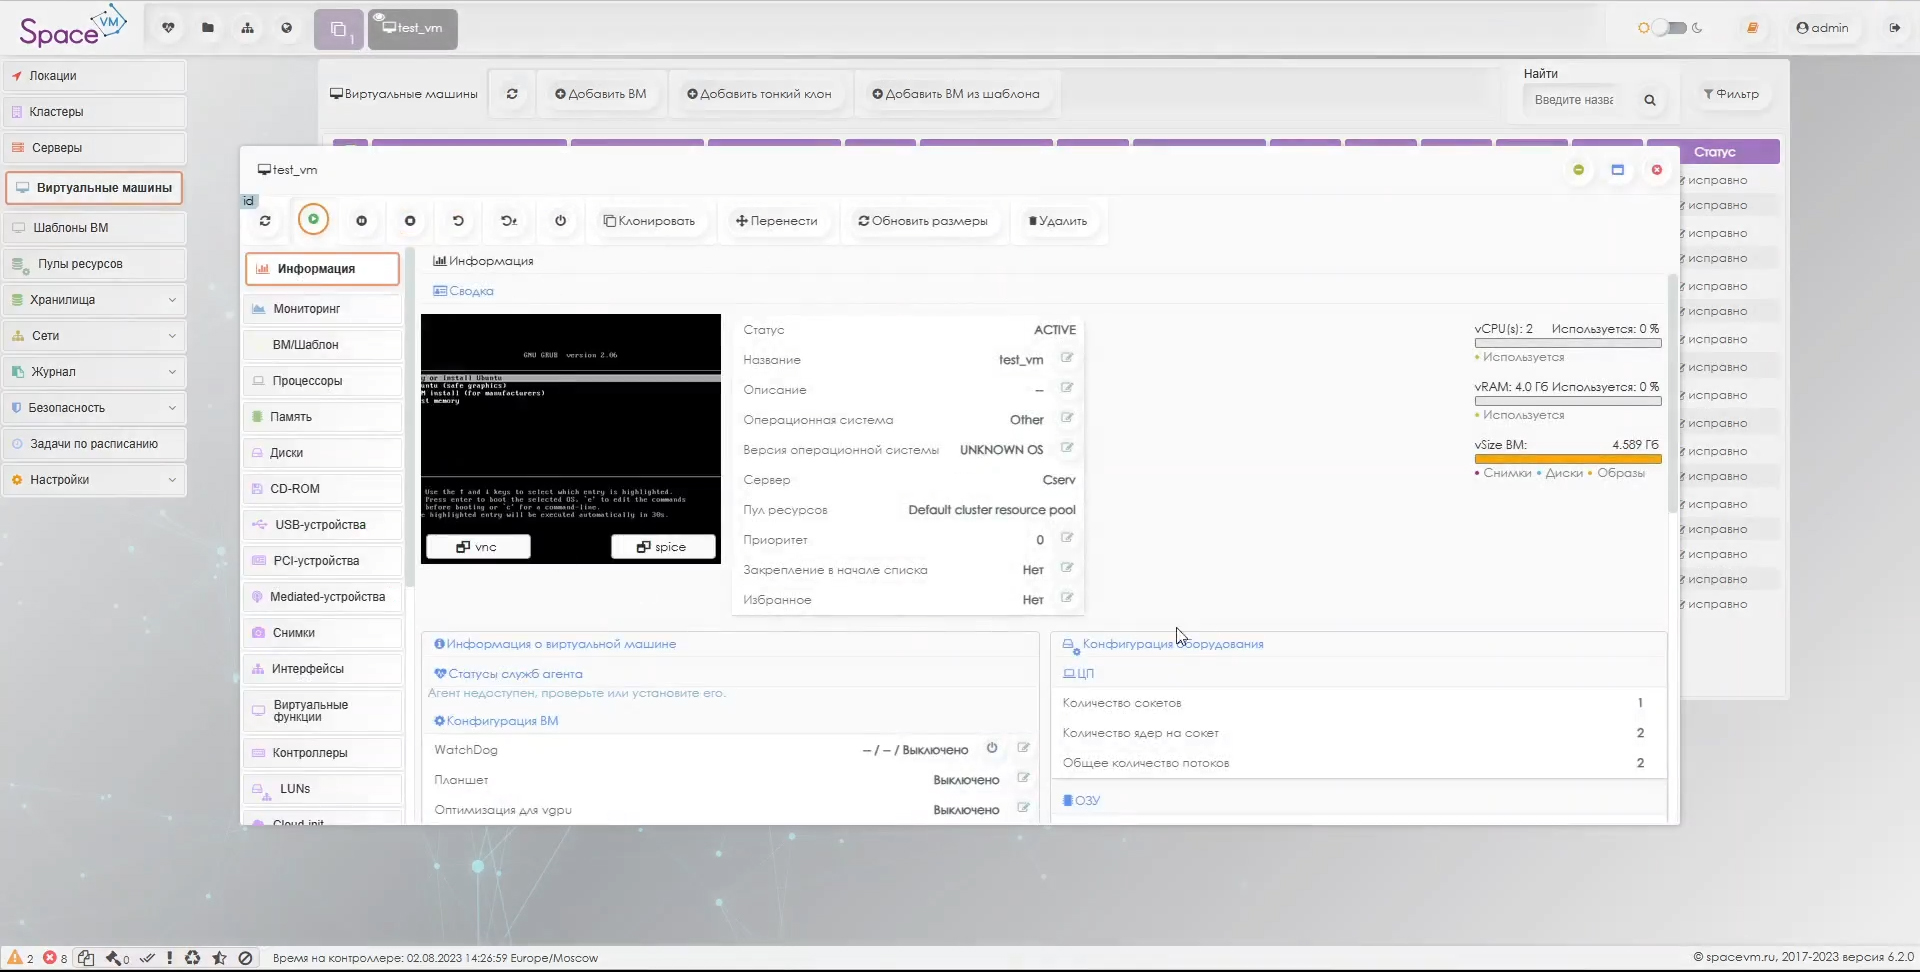1920x972 pixels.
Task: Open the prohibited circle icon in status bar
Action: pos(245,958)
